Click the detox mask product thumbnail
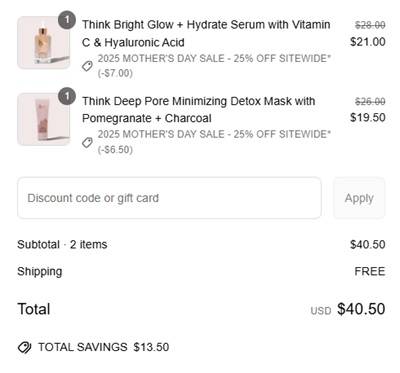The image size is (400, 373). [x=44, y=119]
